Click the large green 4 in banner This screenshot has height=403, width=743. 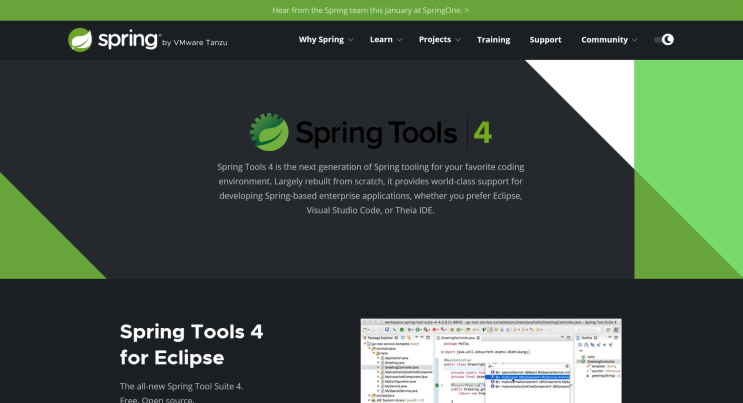[482, 133]
